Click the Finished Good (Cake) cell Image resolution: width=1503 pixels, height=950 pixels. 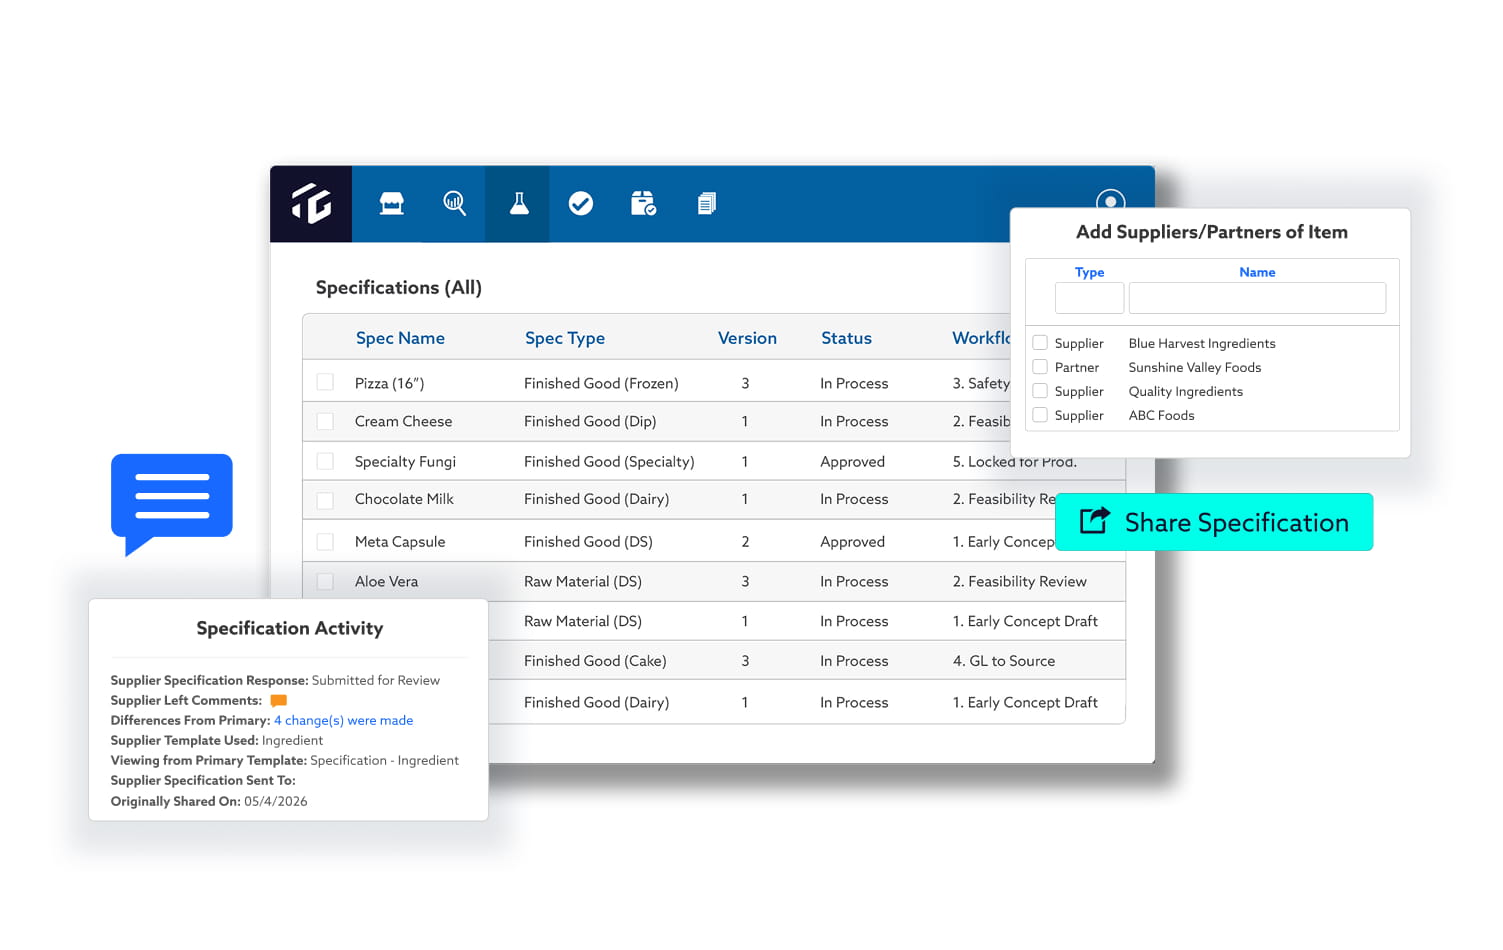595,661
